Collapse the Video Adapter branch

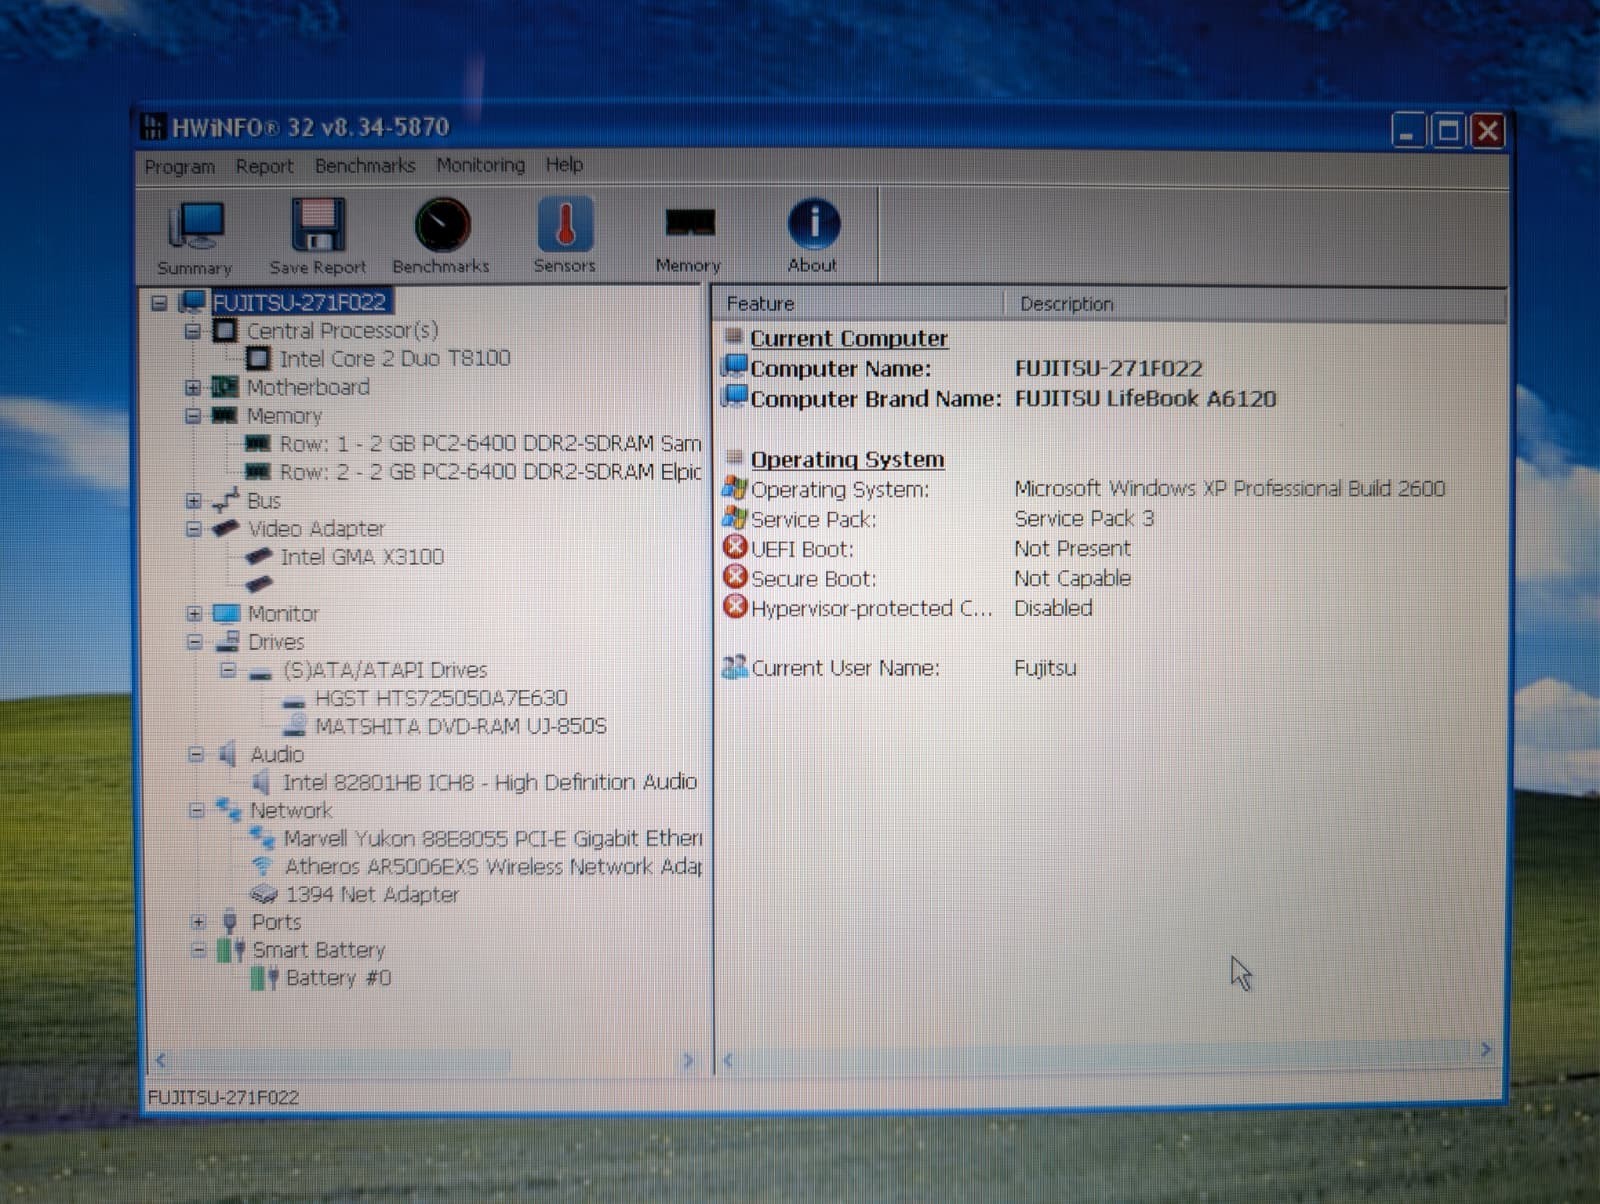click(x=194, y=528)
